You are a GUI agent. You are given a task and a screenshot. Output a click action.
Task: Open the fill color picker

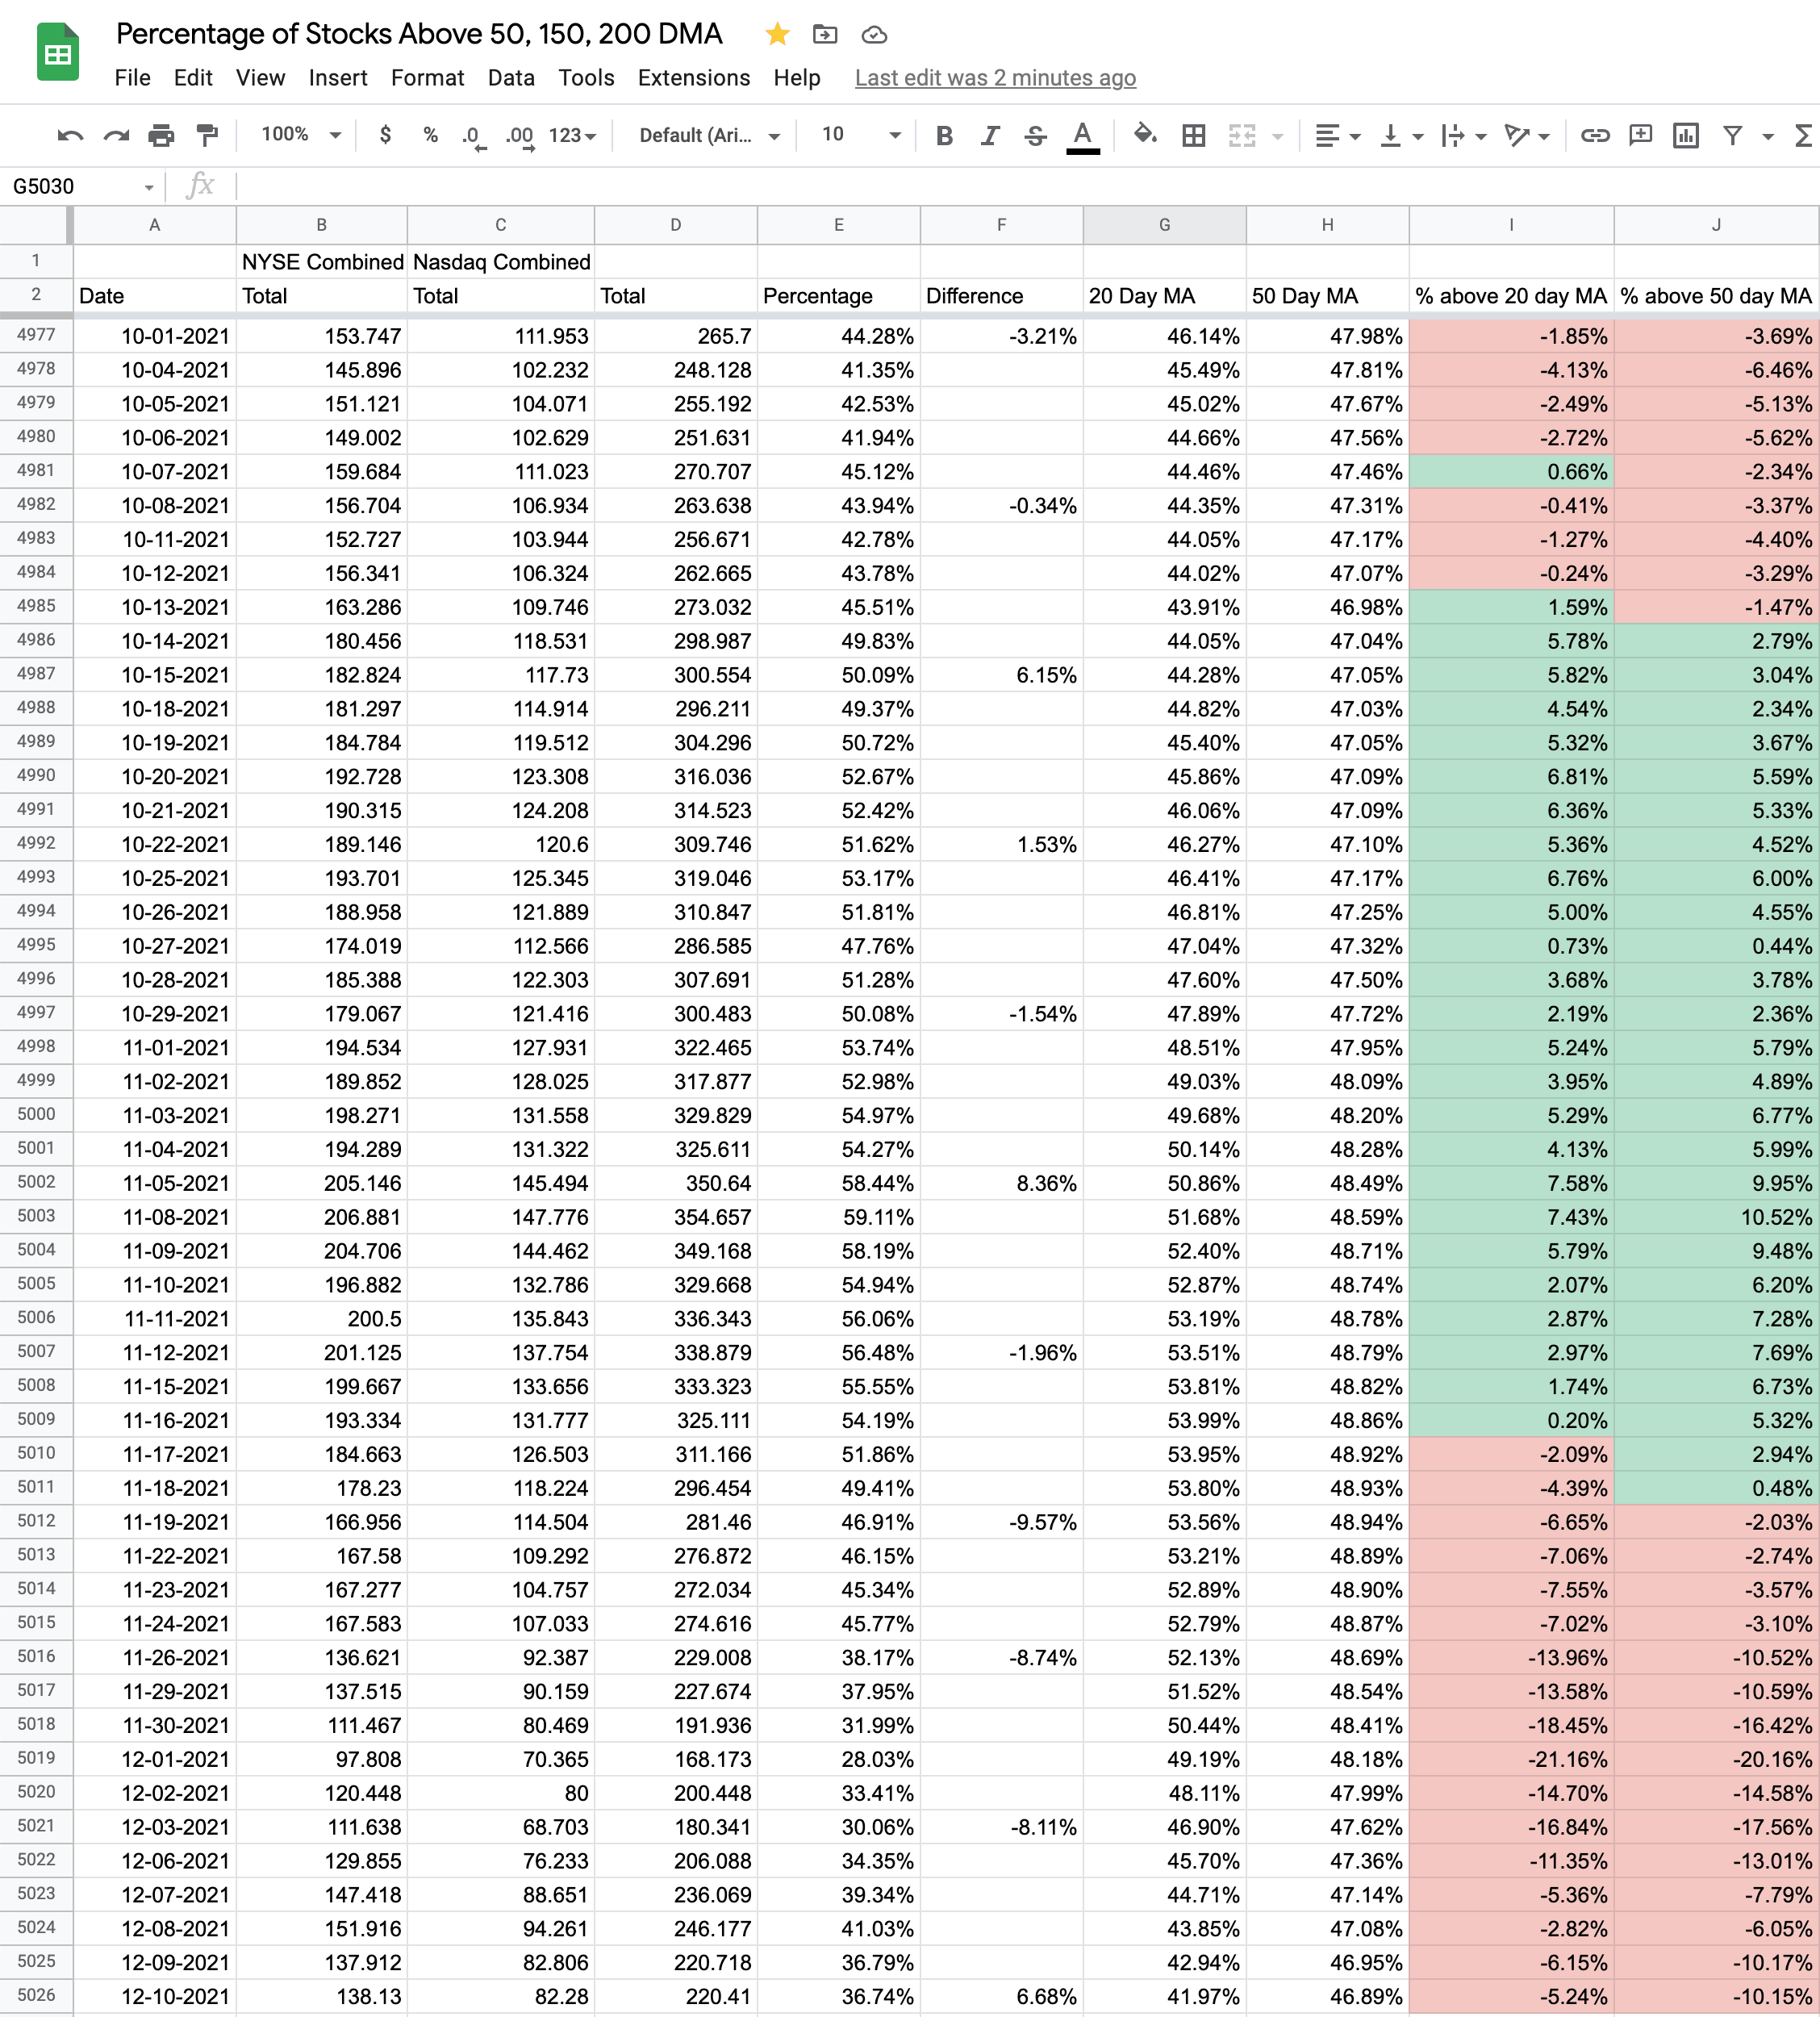pos(1145,135)
